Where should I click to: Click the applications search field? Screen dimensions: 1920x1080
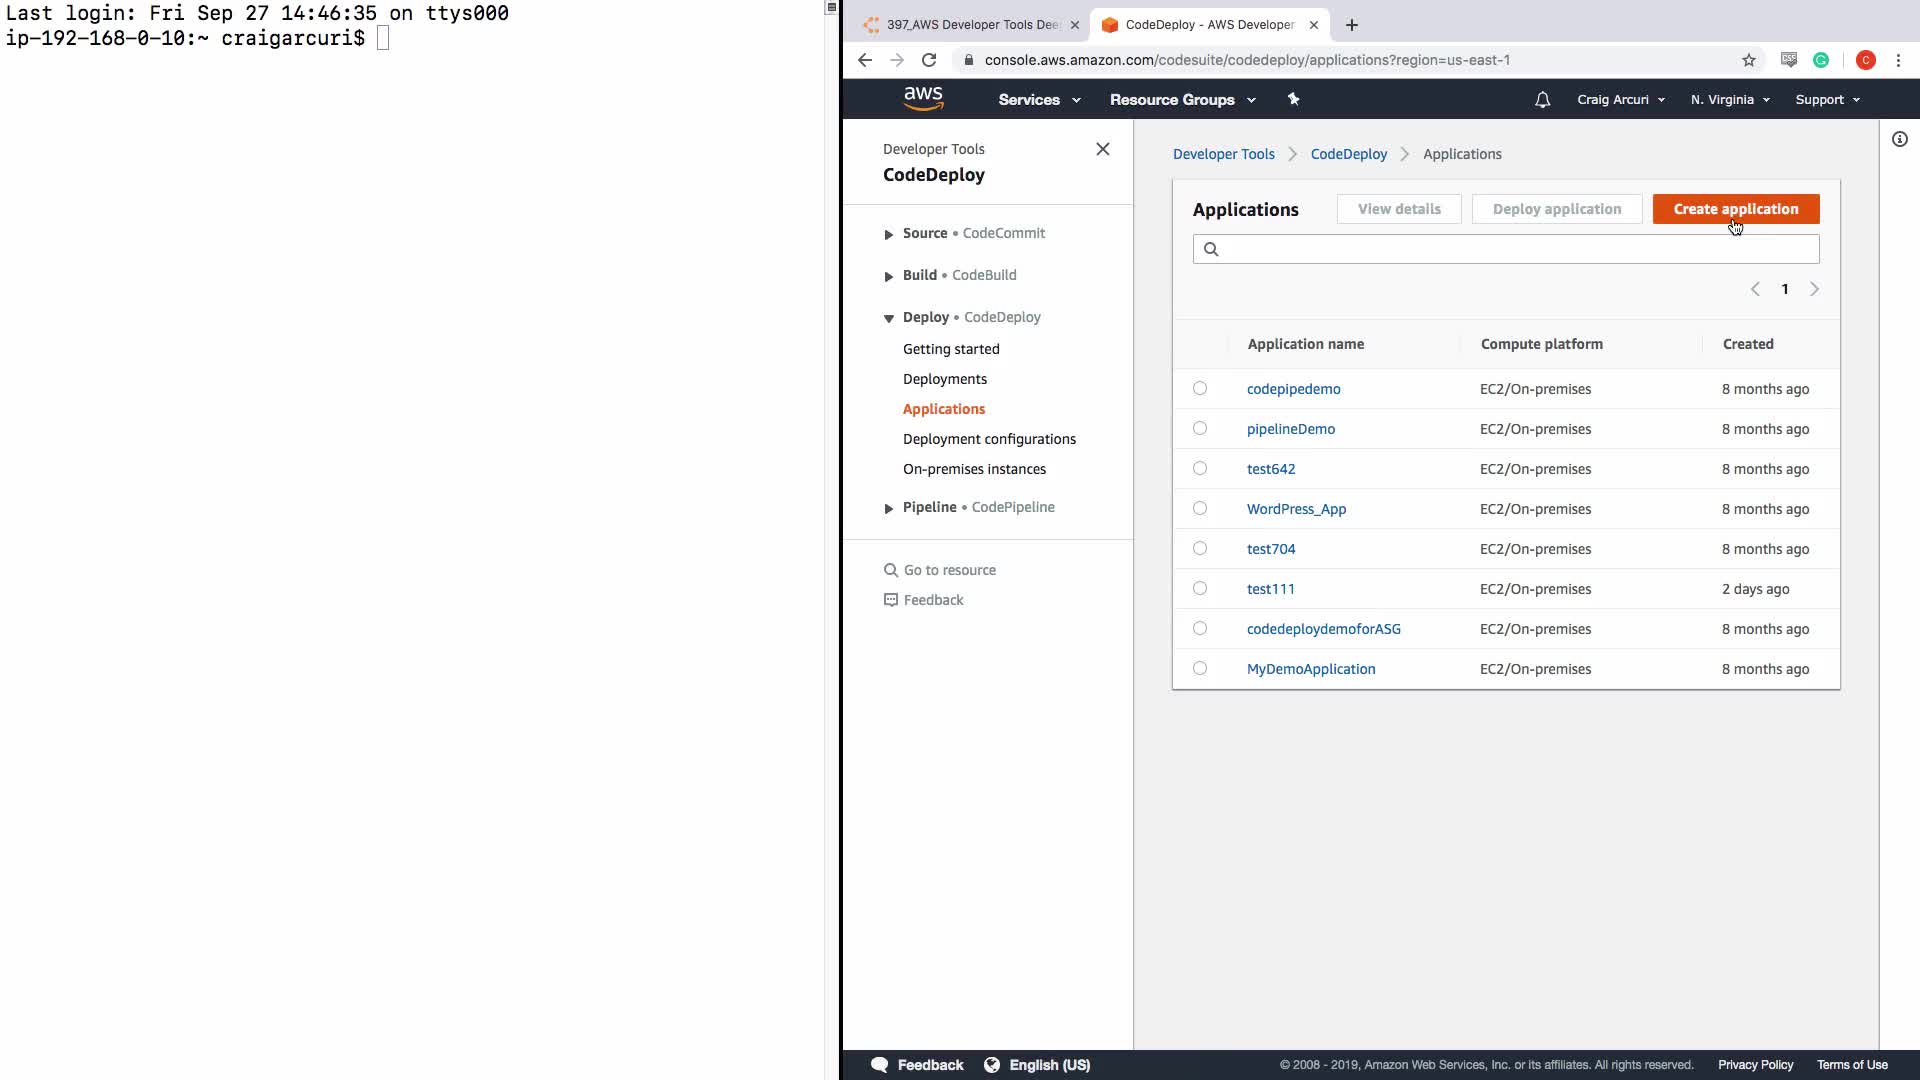pyautogui.click(x=1505, y=249)
